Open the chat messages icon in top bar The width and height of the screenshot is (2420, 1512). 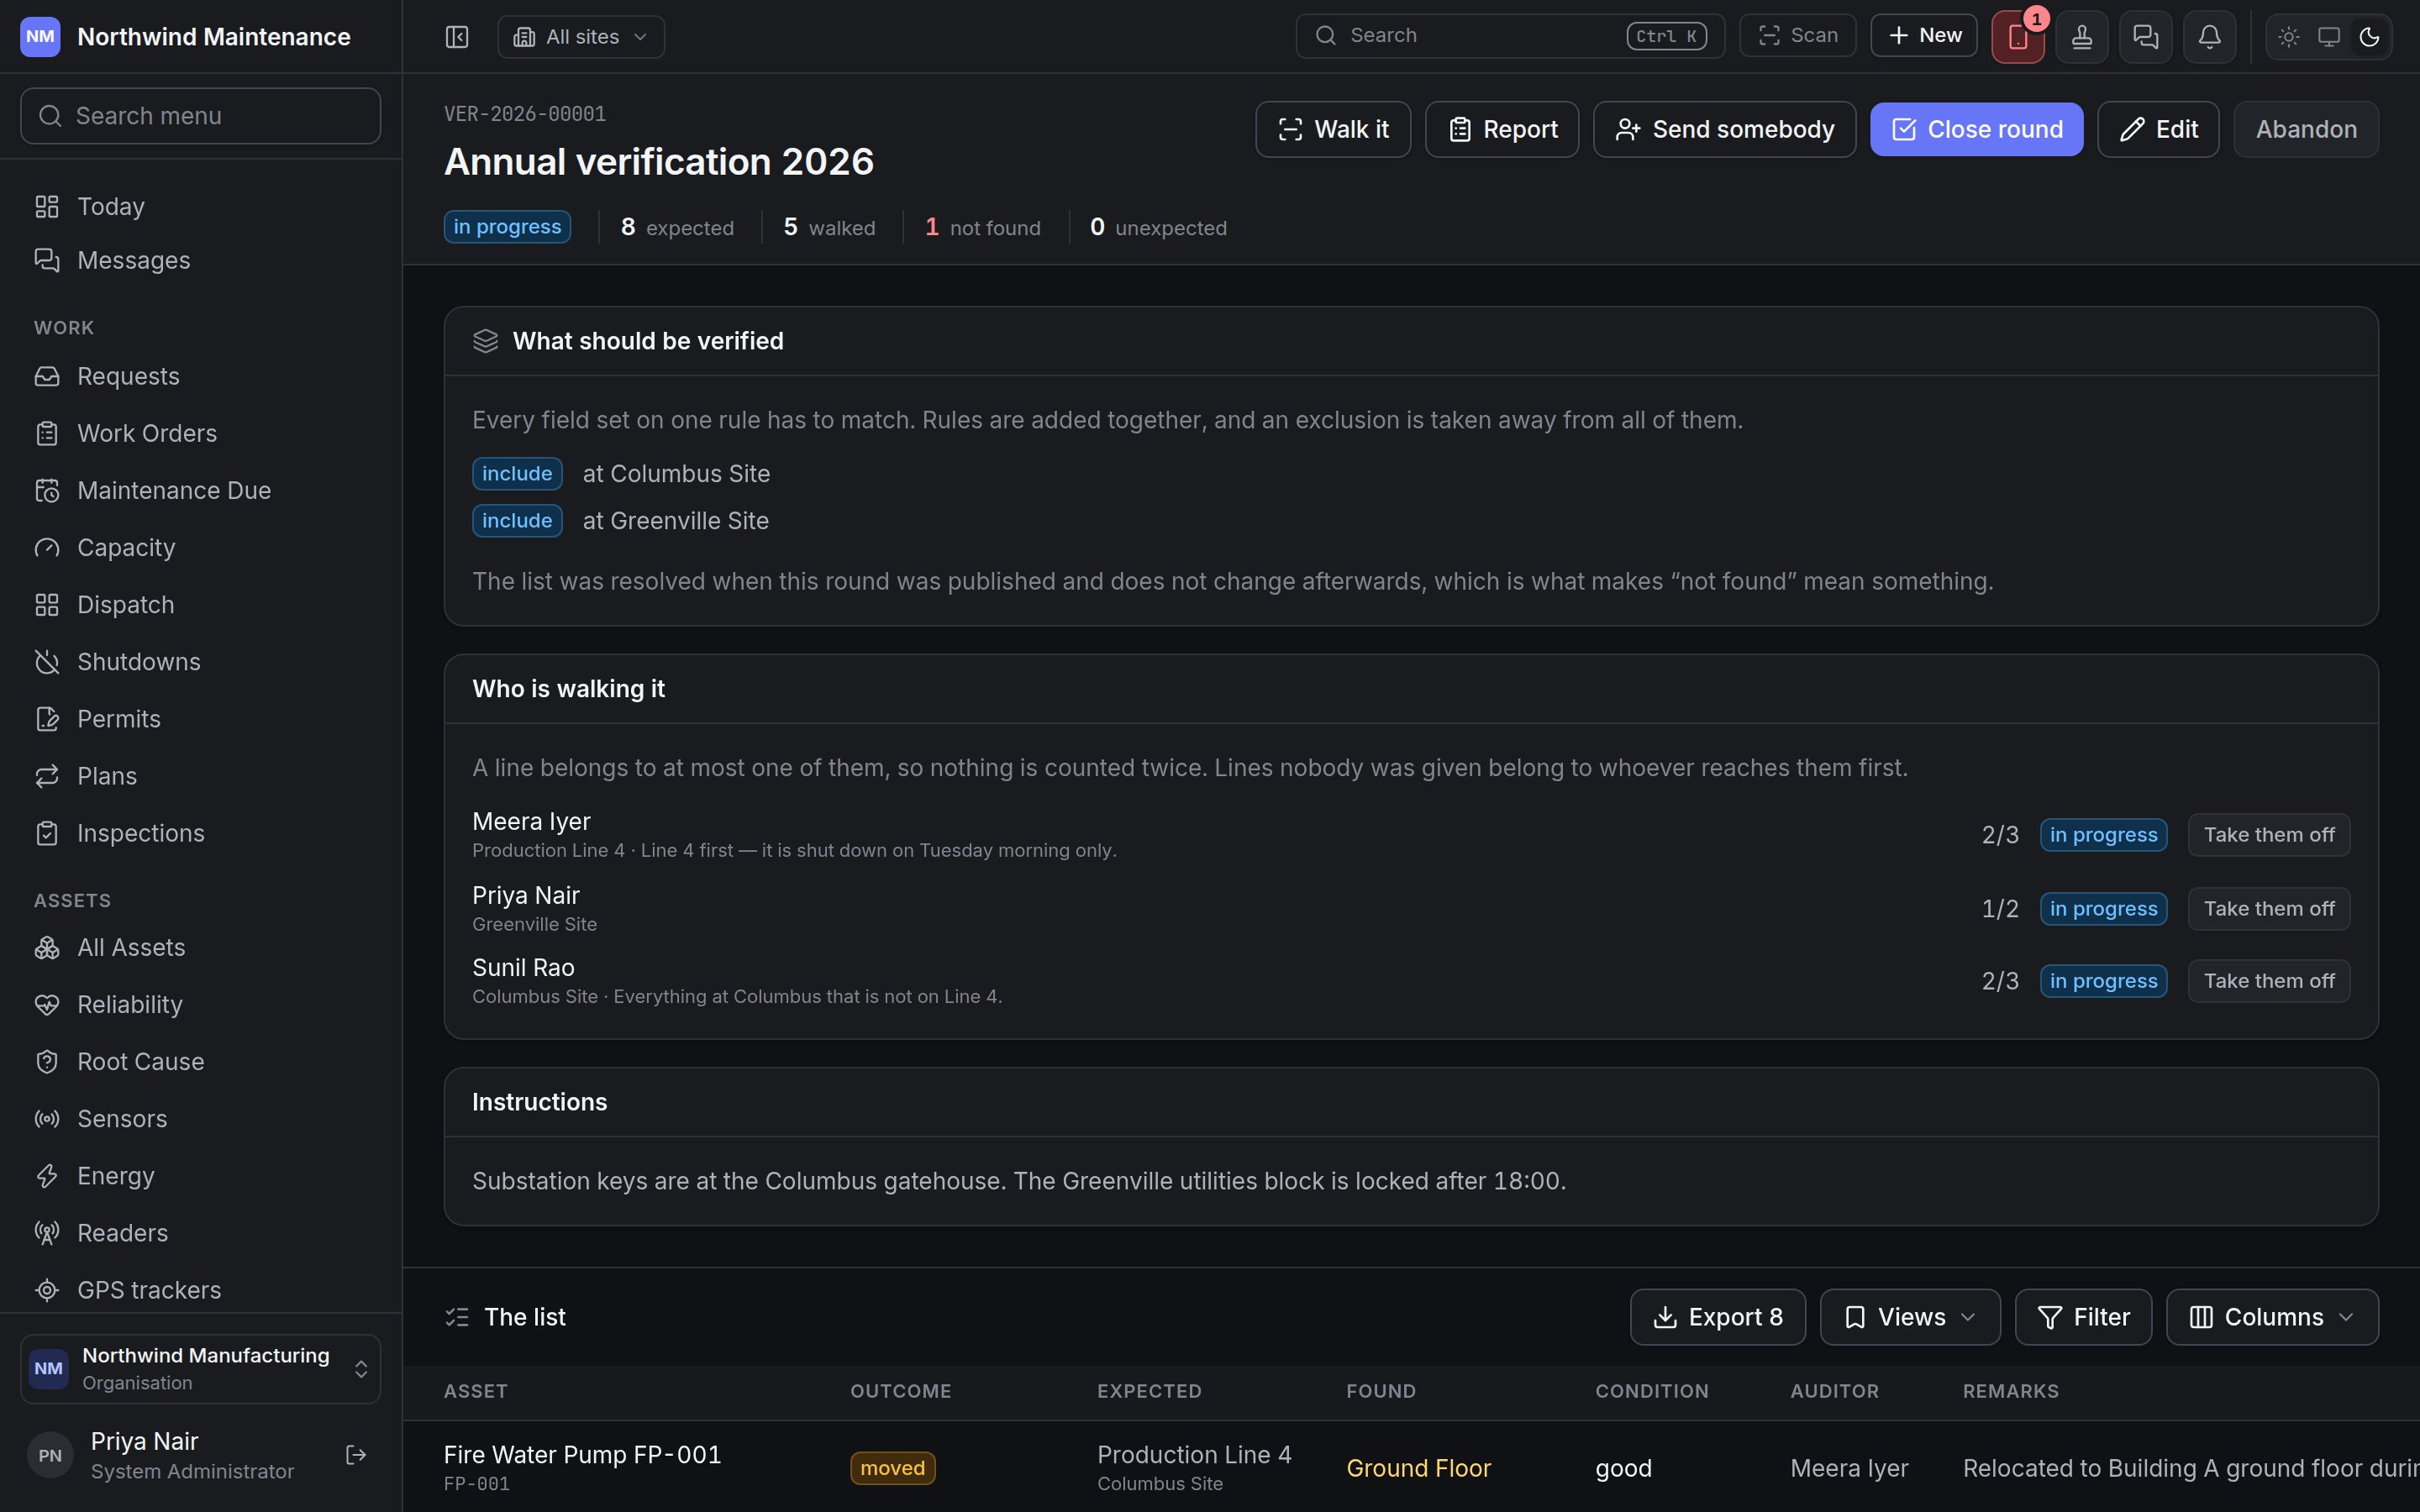point(2146,37)
